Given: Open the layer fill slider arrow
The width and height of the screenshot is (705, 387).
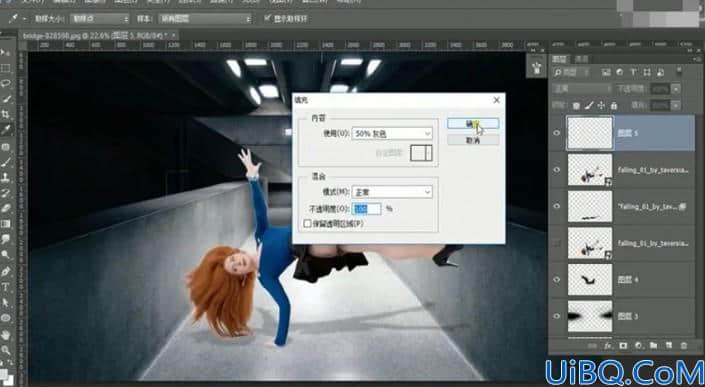Looking at the screenshot, I should click(x=676, y=106).
